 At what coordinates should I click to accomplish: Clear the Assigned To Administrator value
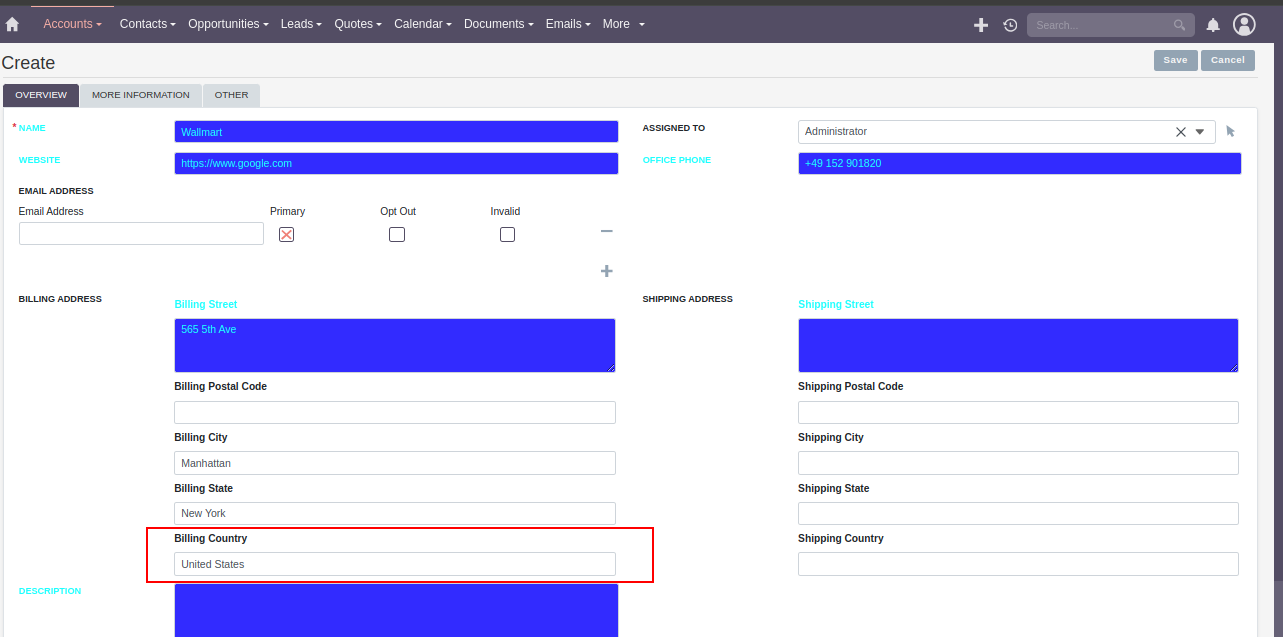pos(1180,132)
